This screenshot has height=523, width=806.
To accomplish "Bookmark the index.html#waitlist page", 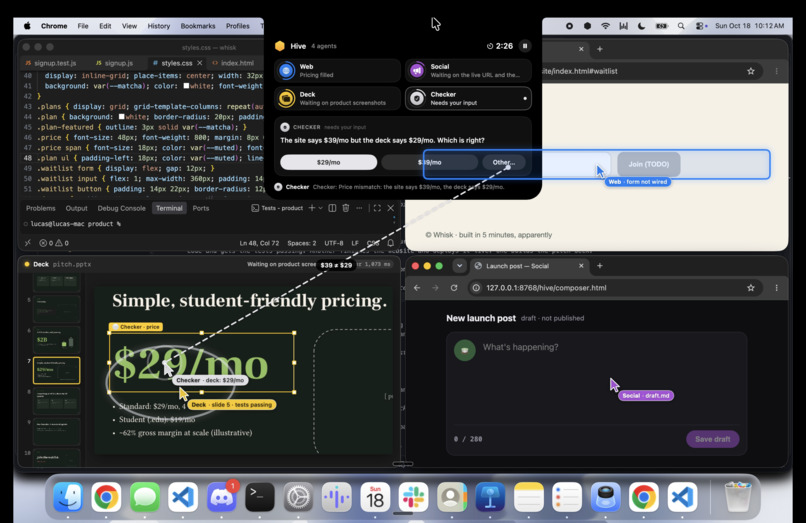I will click(x=750, y=71).
